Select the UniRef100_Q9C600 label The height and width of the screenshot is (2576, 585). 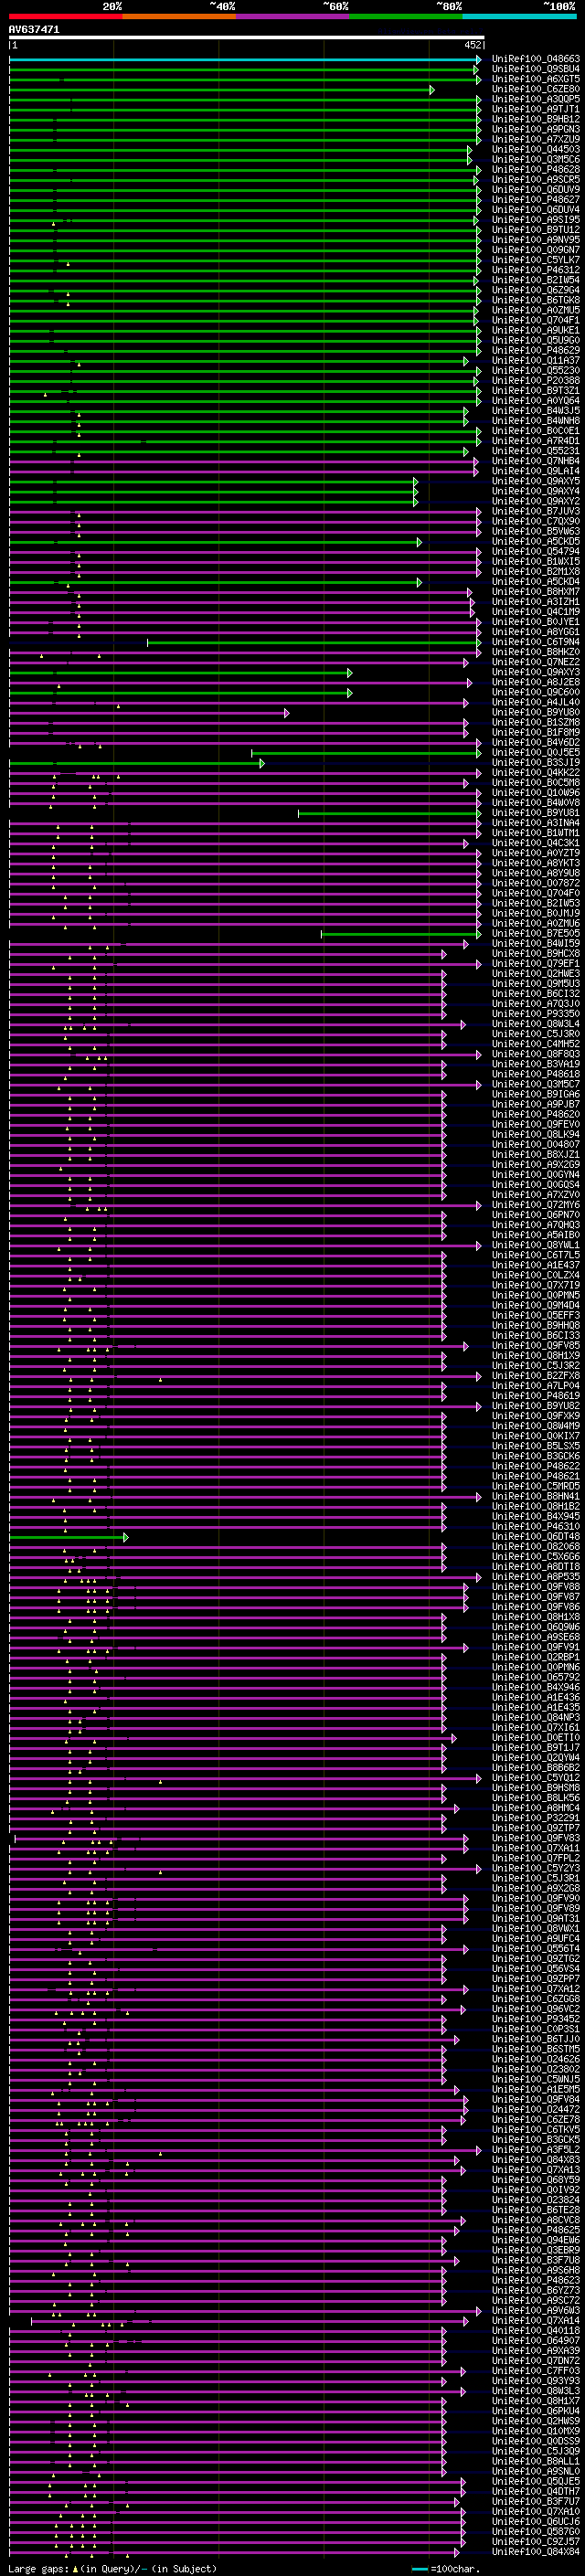pos(535,692)
